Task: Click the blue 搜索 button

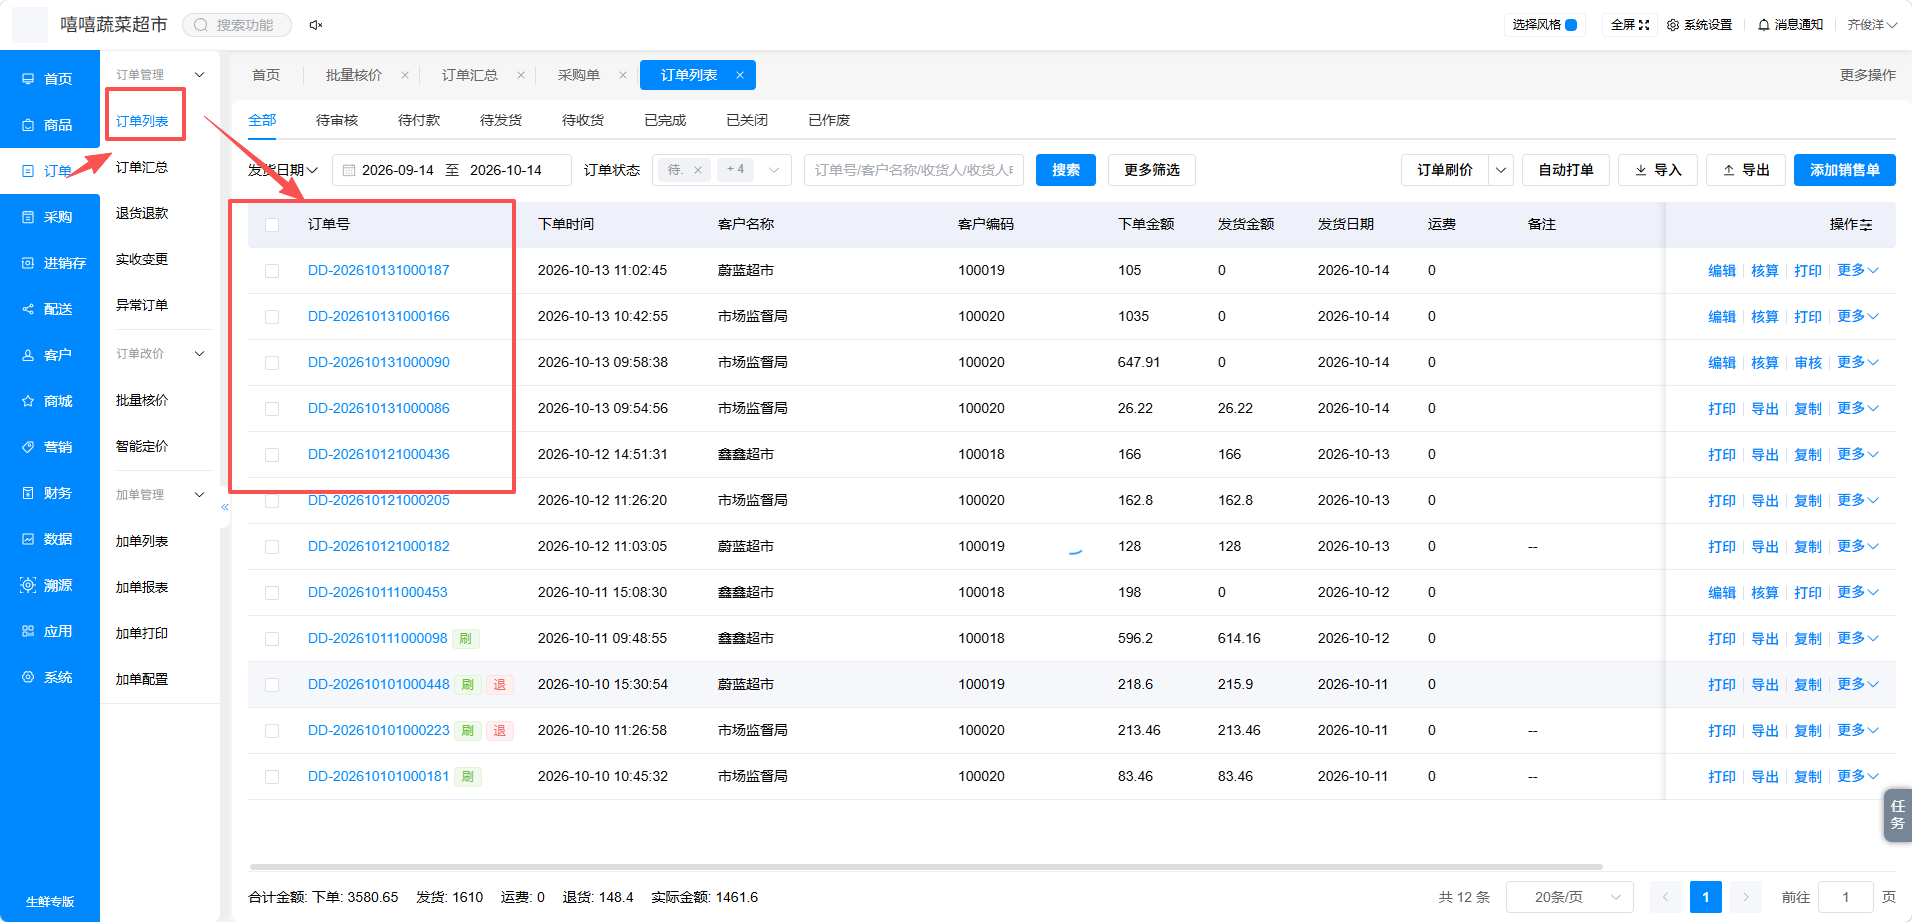Action: coord(1066,170)
